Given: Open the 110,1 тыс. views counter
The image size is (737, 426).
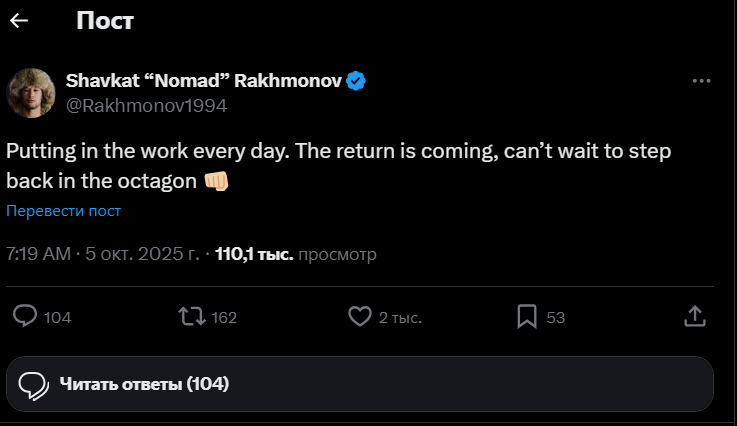Looking at the screenshot, I should [x=254, y=254].
